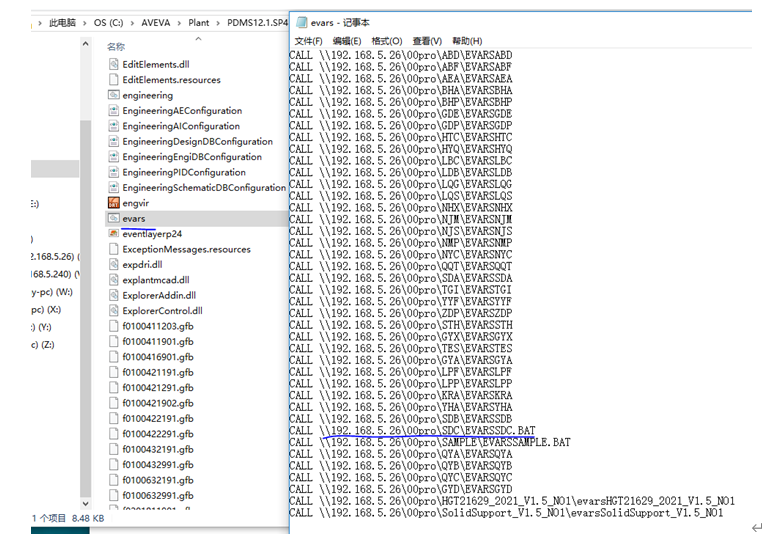762x535 pixels.
Task: Click the EVARSABD line in Notepad
Action: coord(400,55)
